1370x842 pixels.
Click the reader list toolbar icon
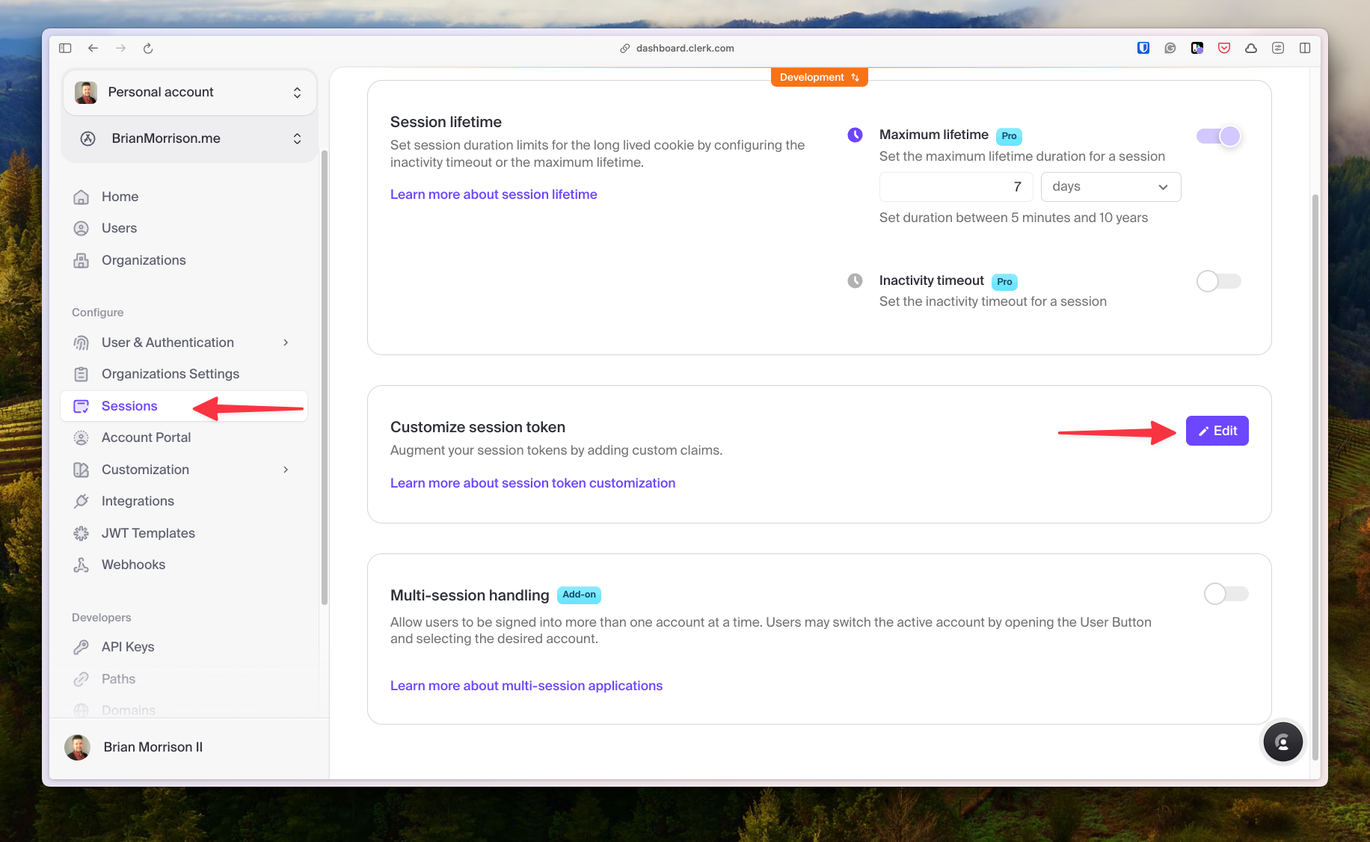(1278, 48)
